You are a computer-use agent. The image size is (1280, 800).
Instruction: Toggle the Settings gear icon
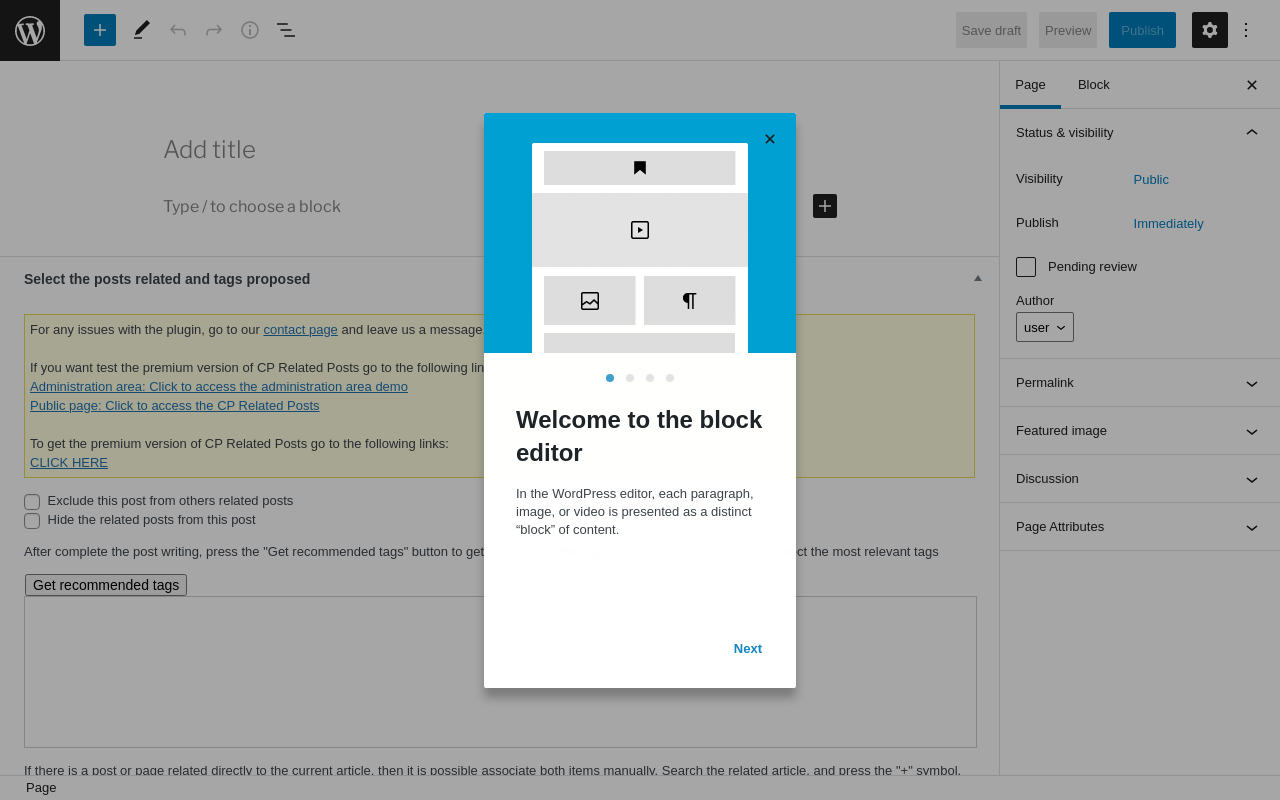(x=1210, y=30)
